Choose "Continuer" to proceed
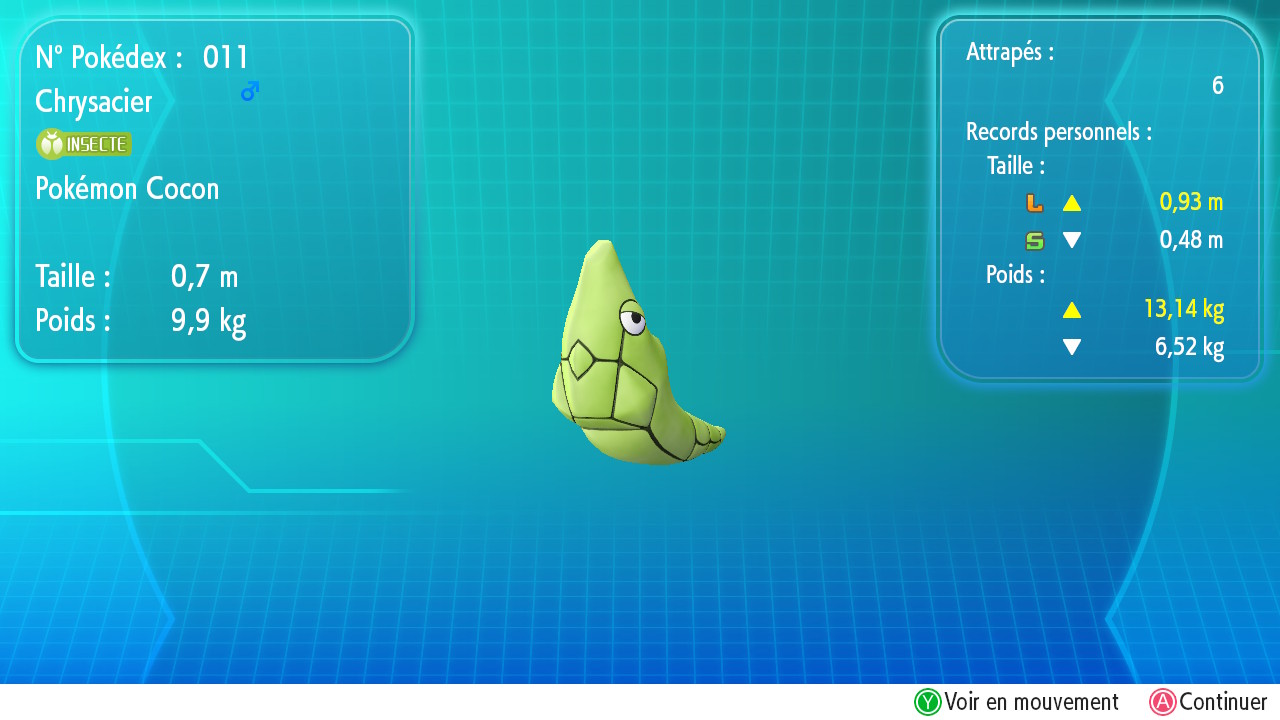This screenshot has height=720, width=1280. [1222, 702]
